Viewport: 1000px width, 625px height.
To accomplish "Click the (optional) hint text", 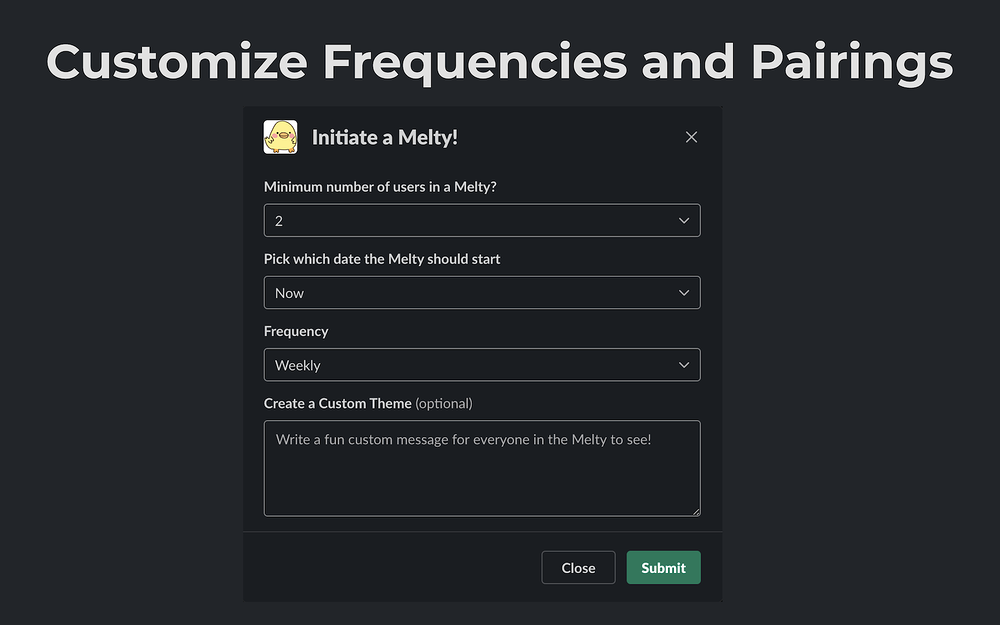I will point(444,403).
